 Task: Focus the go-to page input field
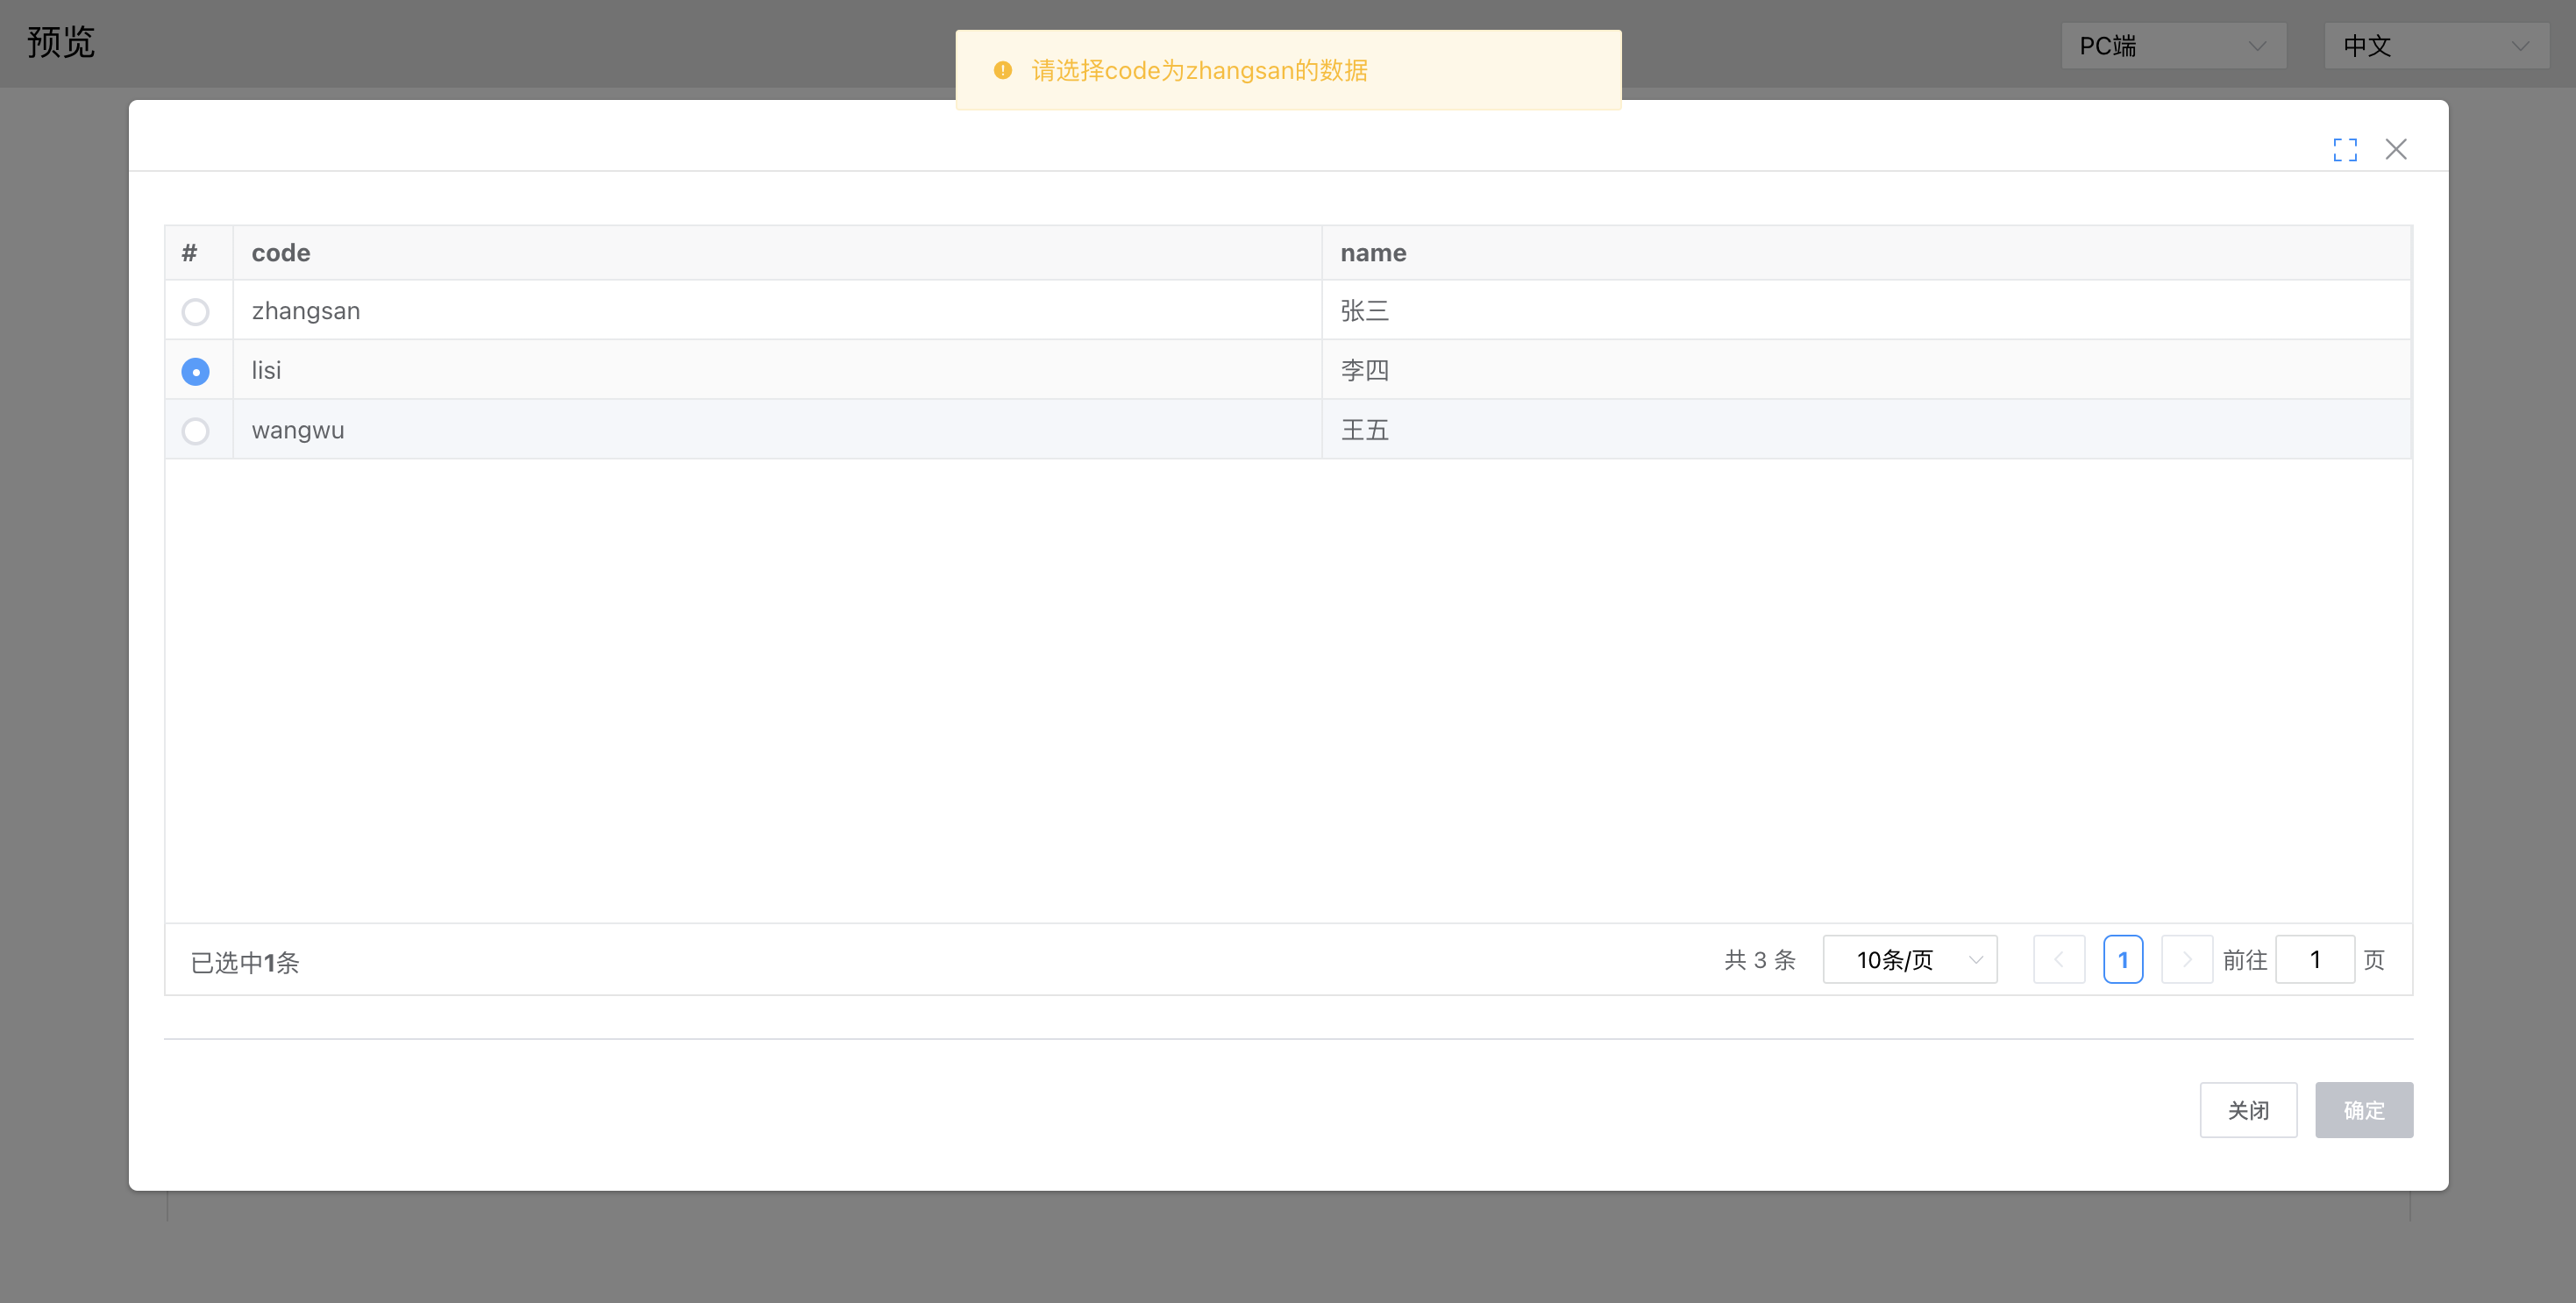click(x=2314, y=960)
